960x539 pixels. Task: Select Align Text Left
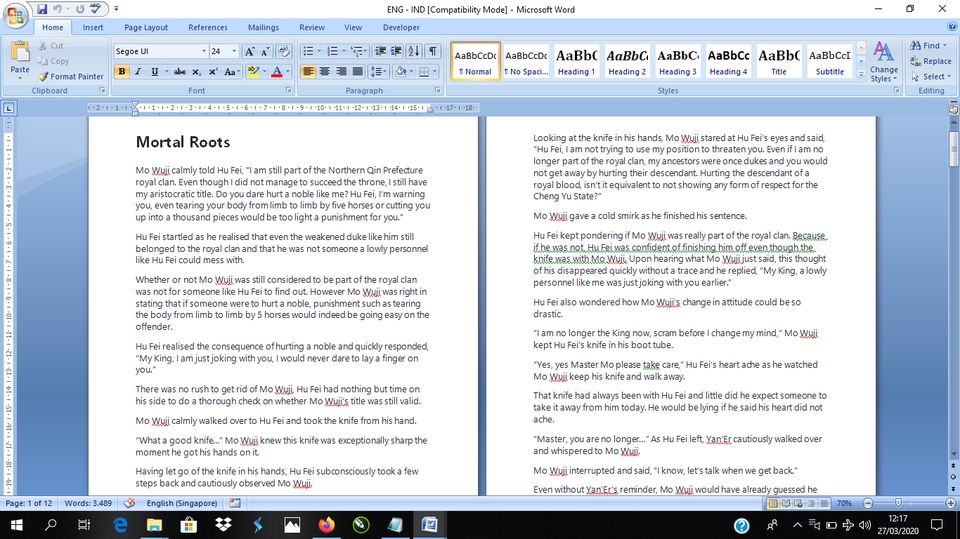[308, 72]
